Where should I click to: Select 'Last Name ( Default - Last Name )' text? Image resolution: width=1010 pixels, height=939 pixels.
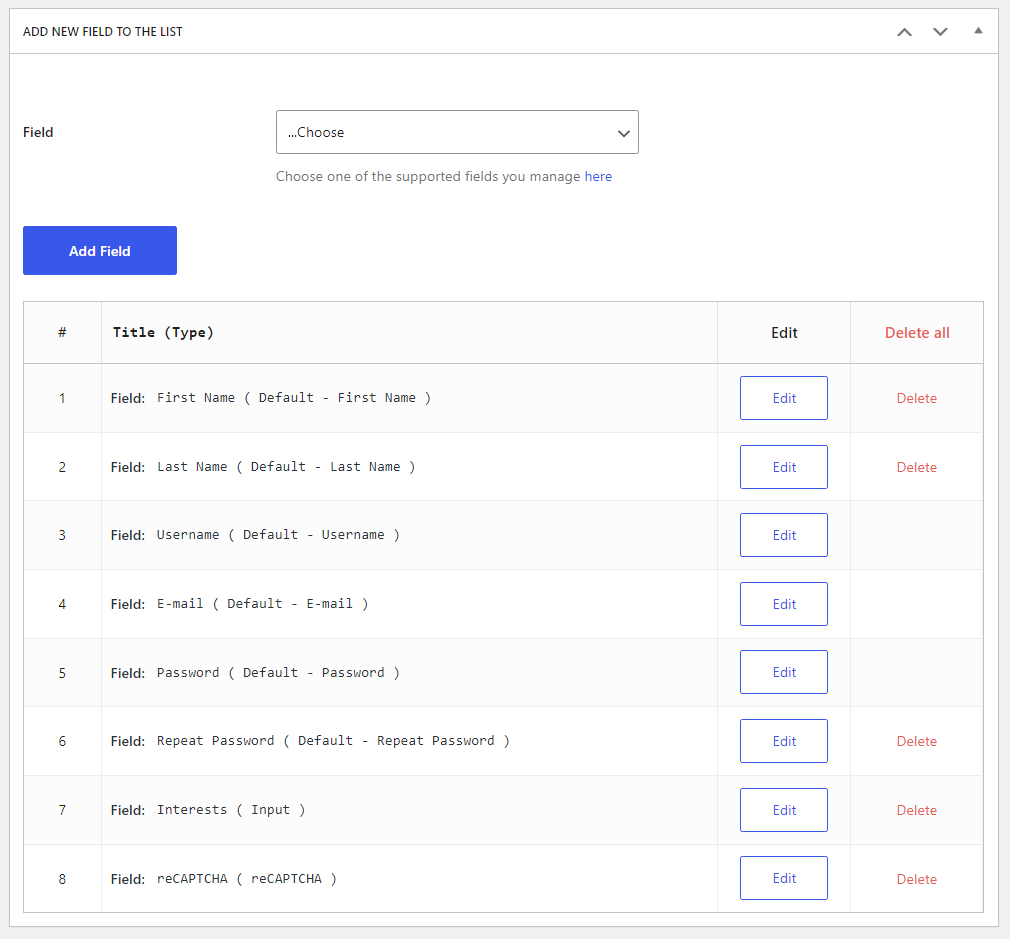pyautogui.click(x=286, y=467)
